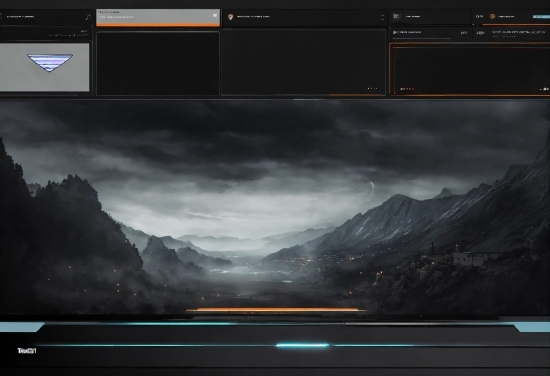Viewport: 550px width, 376px height.
Task: Click the dark mountain landscape wallpaper image
Action: click(275, 207)
